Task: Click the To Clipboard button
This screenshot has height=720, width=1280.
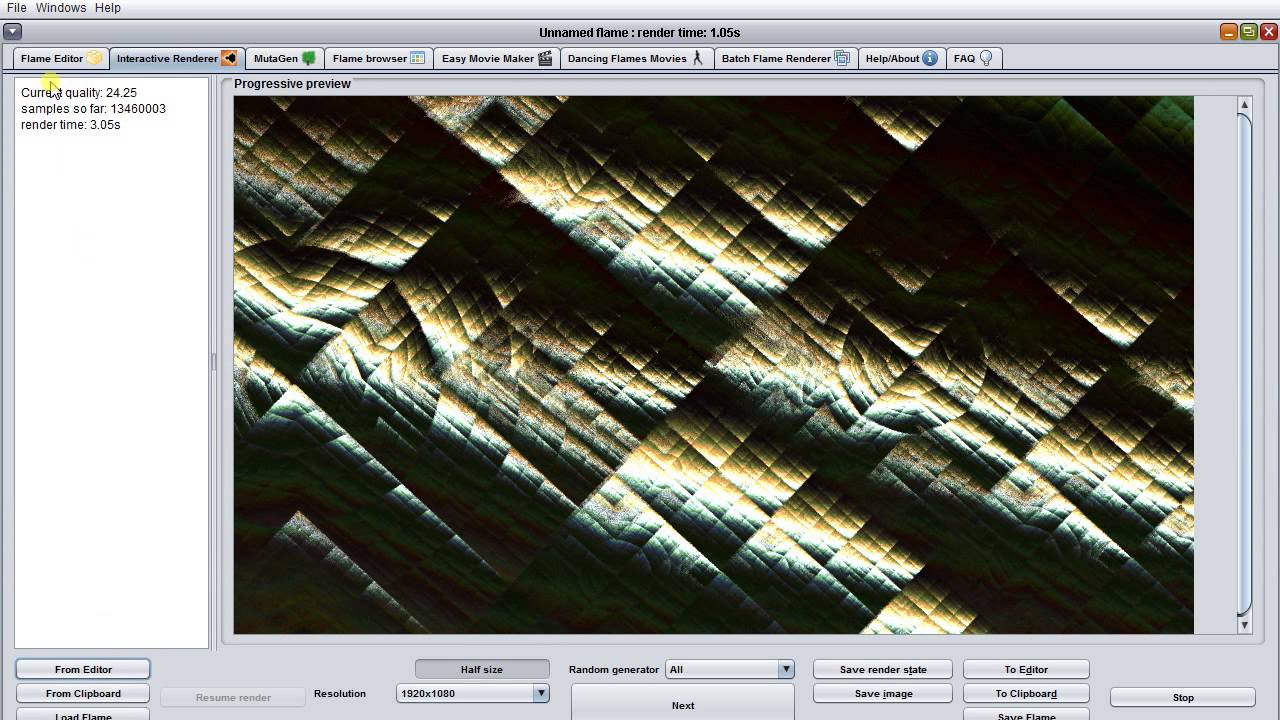Action: [1026, 693]
